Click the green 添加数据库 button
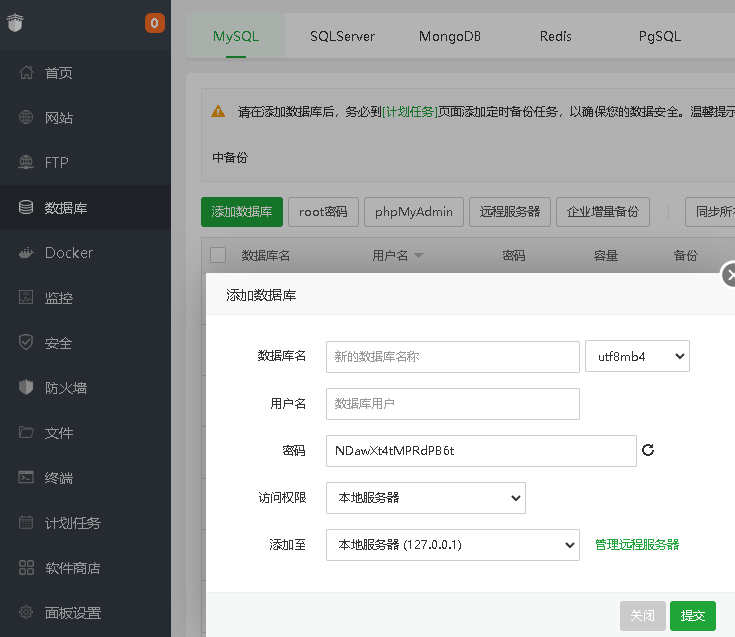Screen dimensions: 735x637 click(x=242, y=212)
